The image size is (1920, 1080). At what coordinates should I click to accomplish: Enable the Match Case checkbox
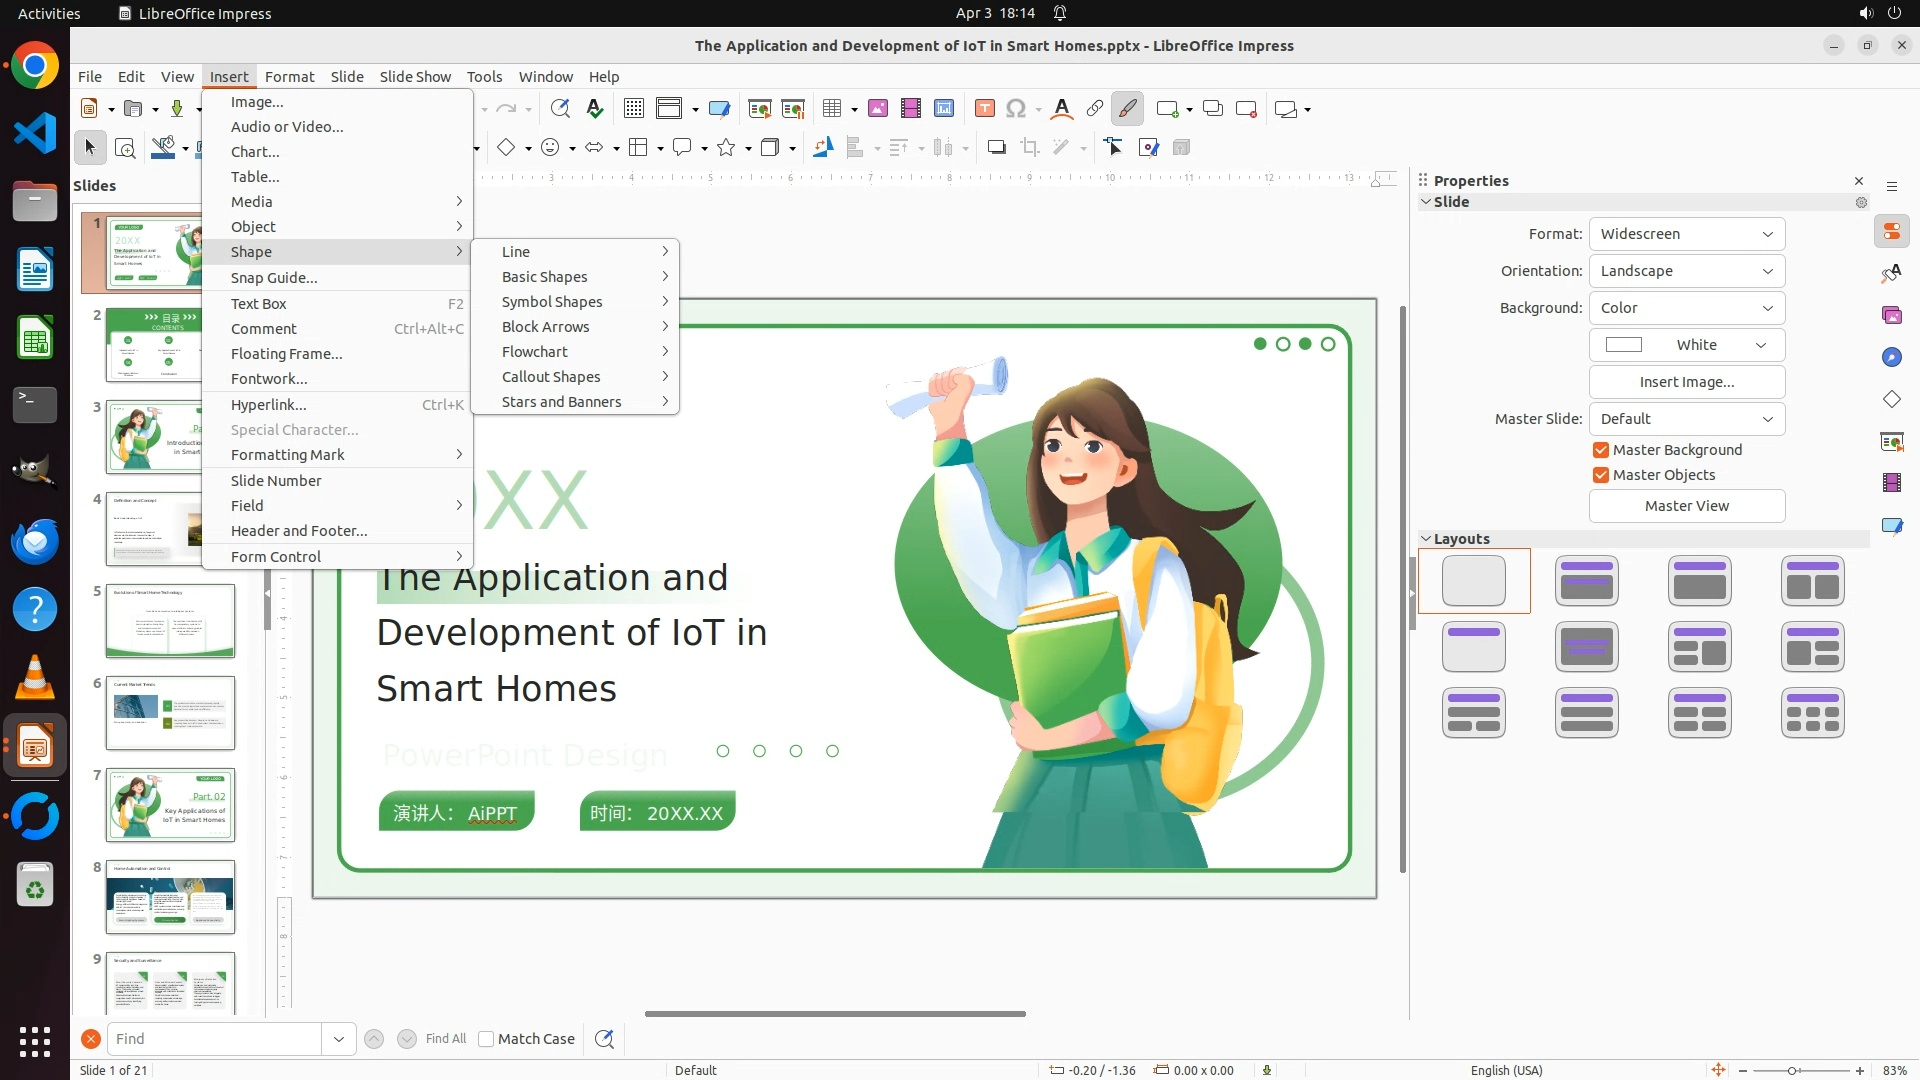[x=486, y=1039]
